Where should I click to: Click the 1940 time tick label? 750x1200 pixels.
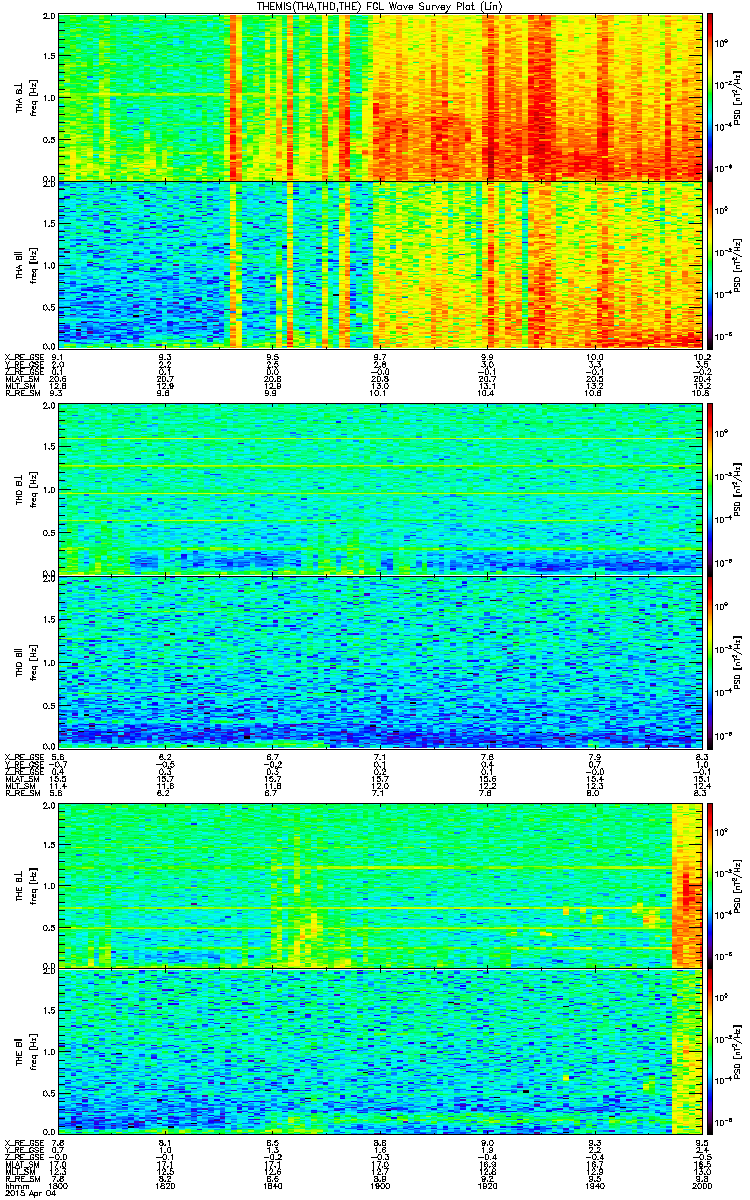pos(595,1185)
